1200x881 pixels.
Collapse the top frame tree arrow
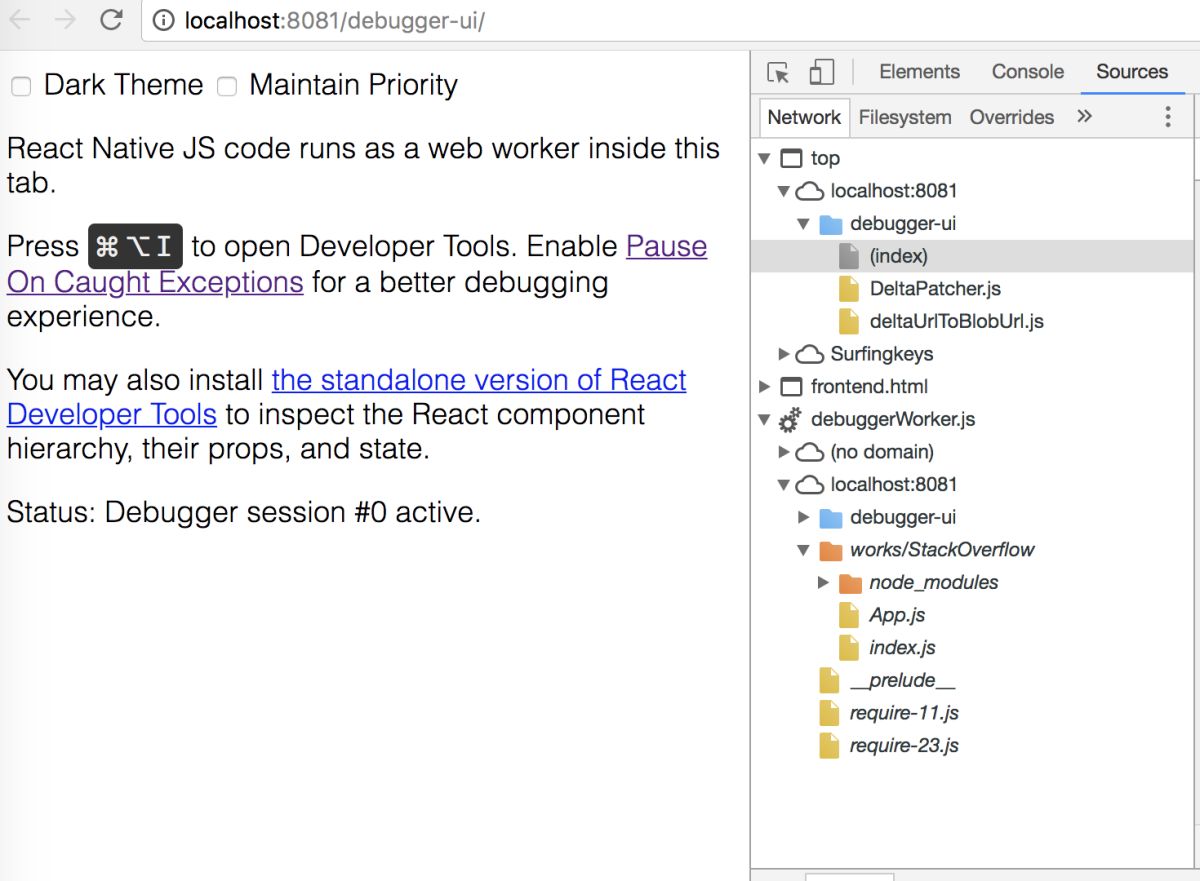click(764, 158)
